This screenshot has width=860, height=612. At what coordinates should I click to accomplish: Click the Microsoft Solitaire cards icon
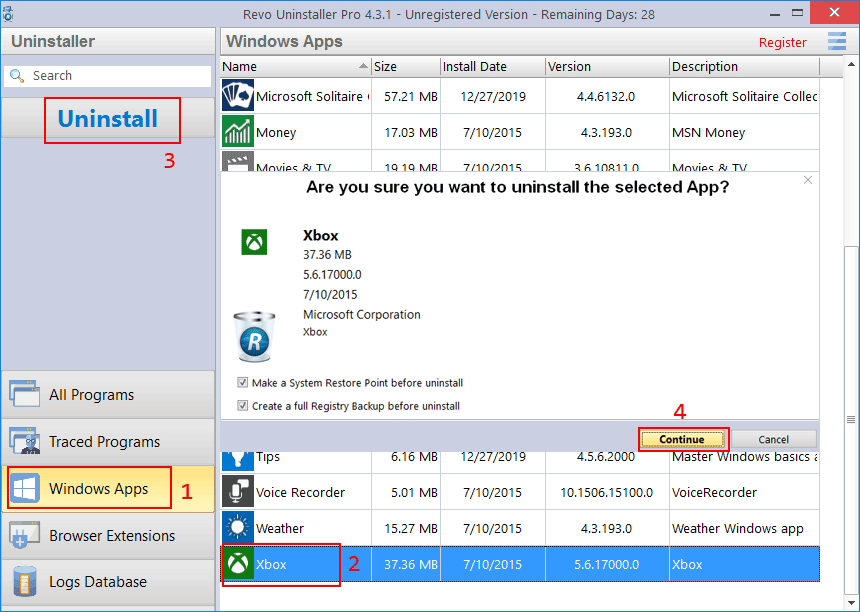pyautogui.click(x=237, y=95)
